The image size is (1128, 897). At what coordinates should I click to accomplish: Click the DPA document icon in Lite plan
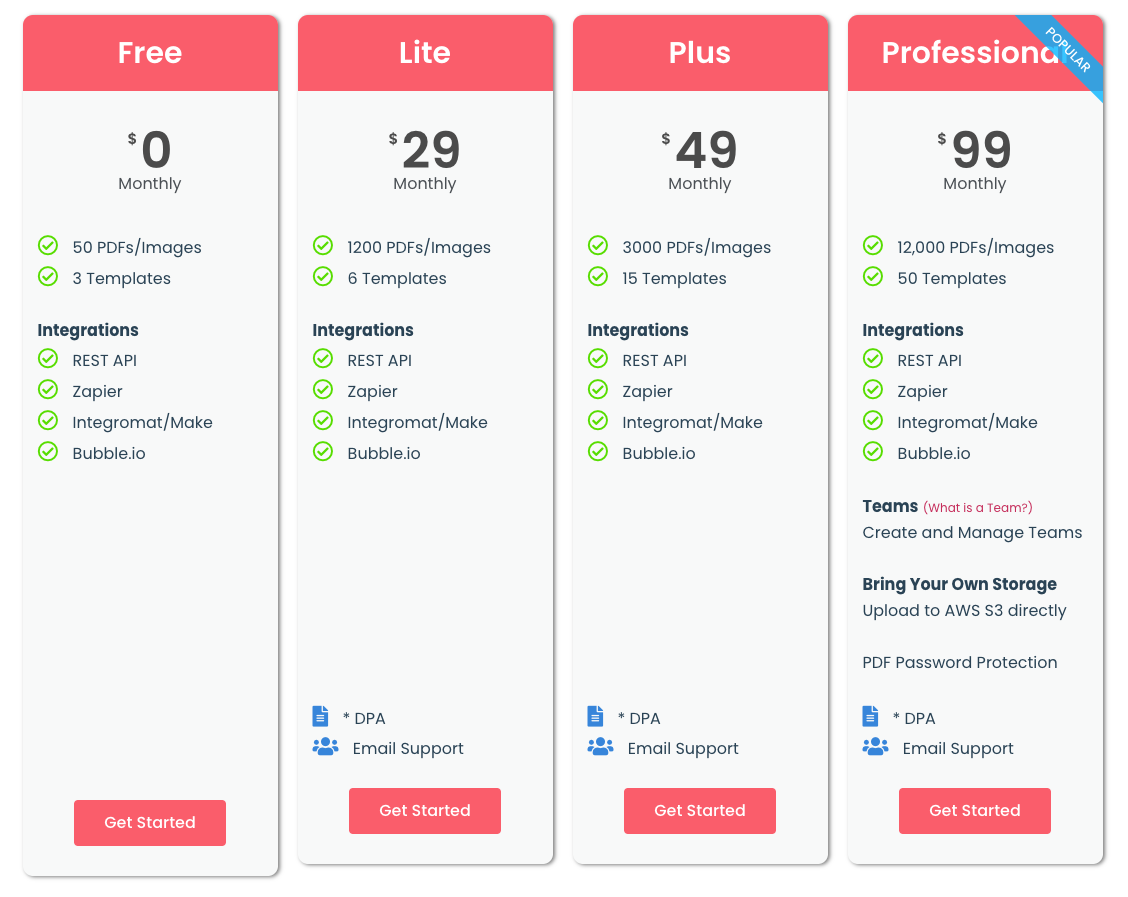pos(321,716)
